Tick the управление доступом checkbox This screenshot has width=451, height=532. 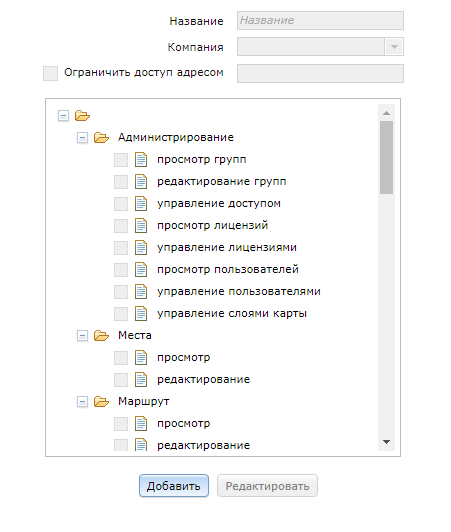[121, 204]
